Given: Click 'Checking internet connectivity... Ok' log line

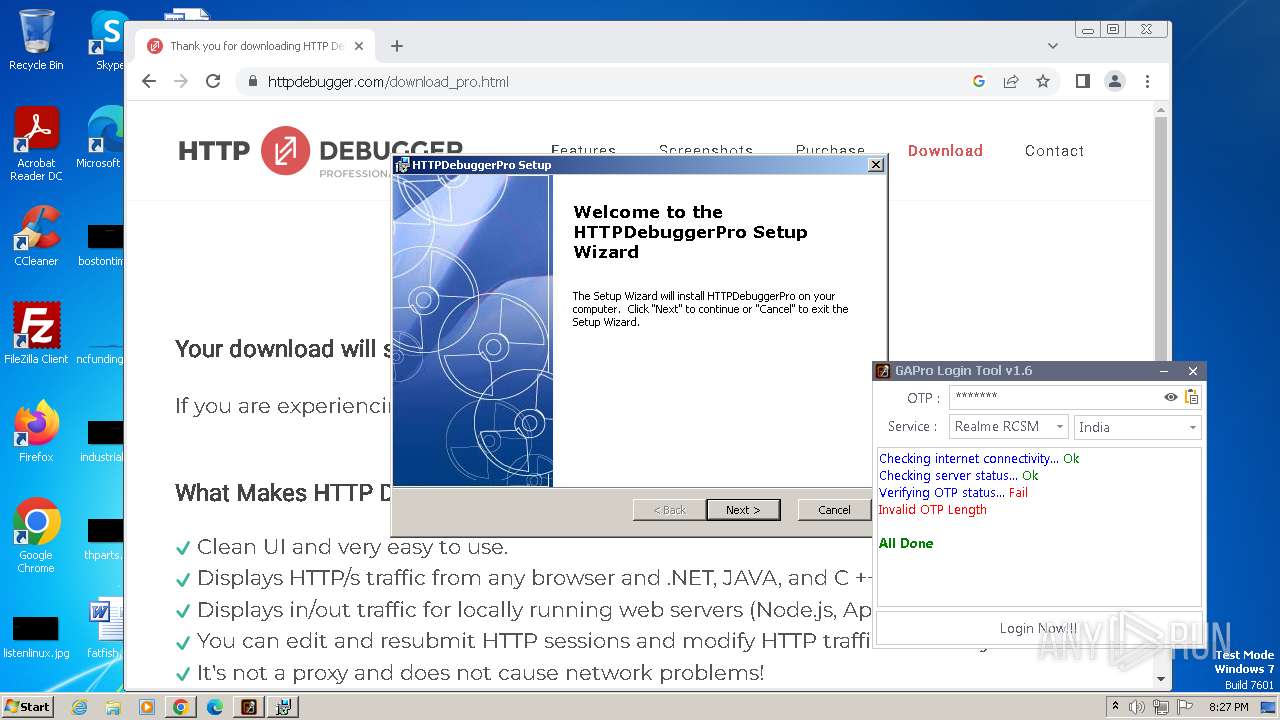Looking at the screenshot, I should pos(979,459).
